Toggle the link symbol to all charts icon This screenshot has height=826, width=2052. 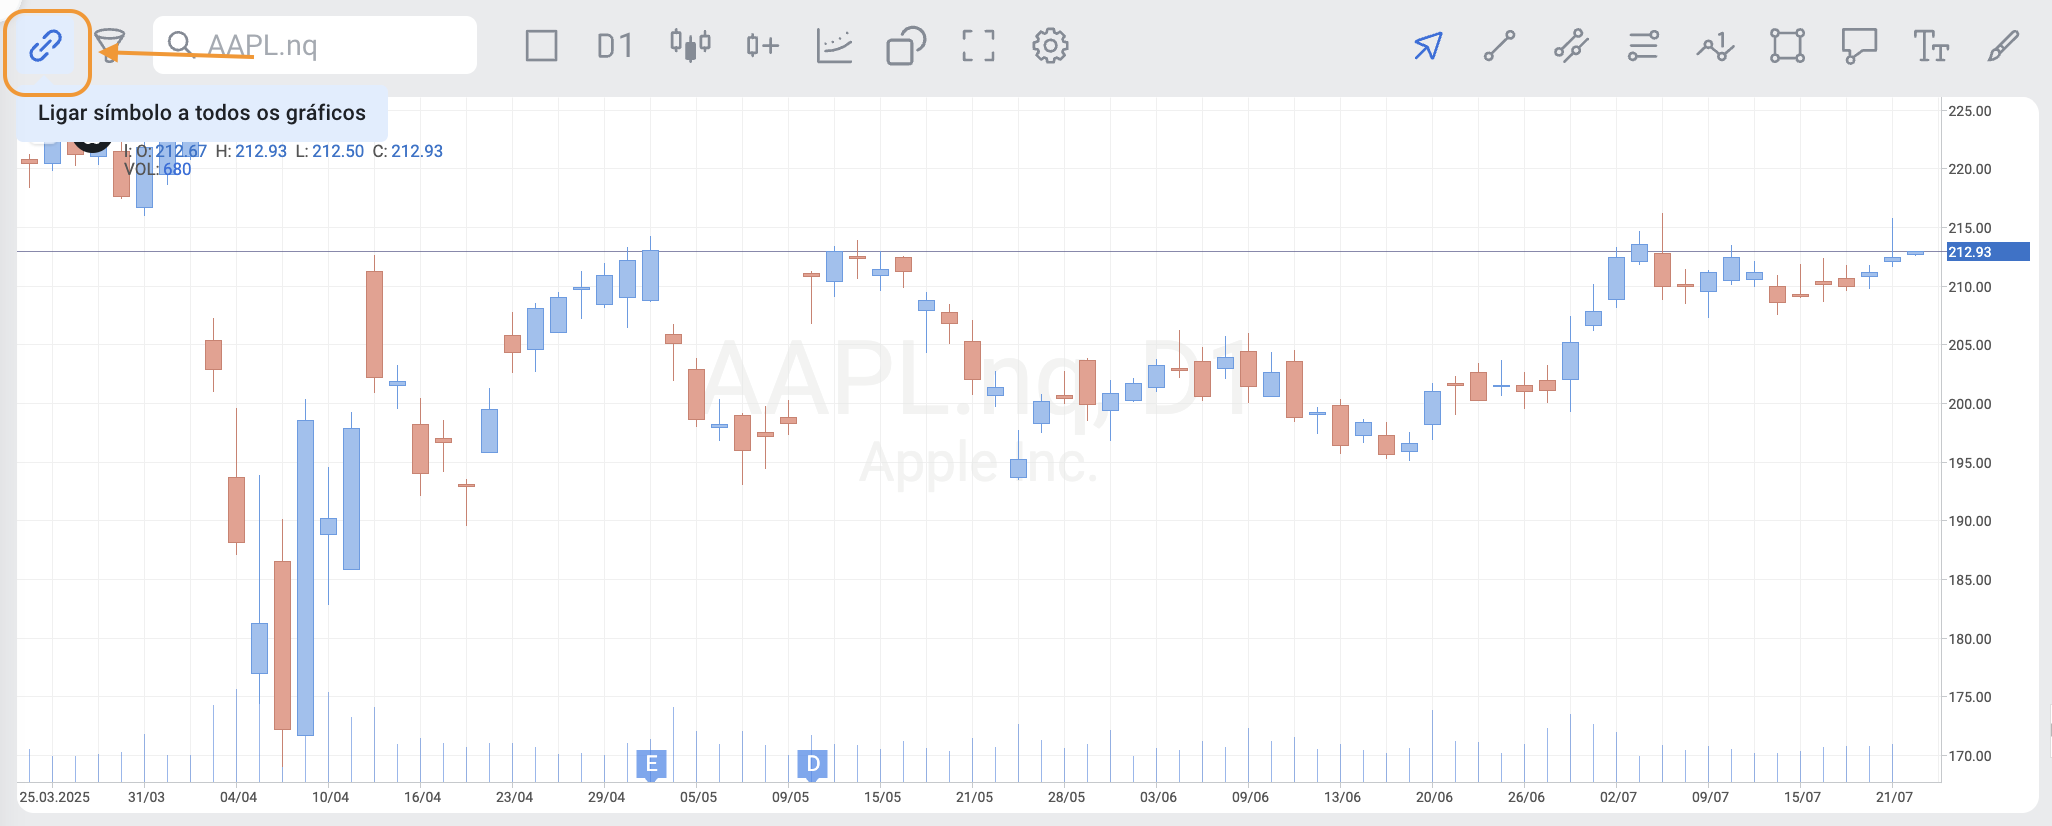(x=46, y=45)
